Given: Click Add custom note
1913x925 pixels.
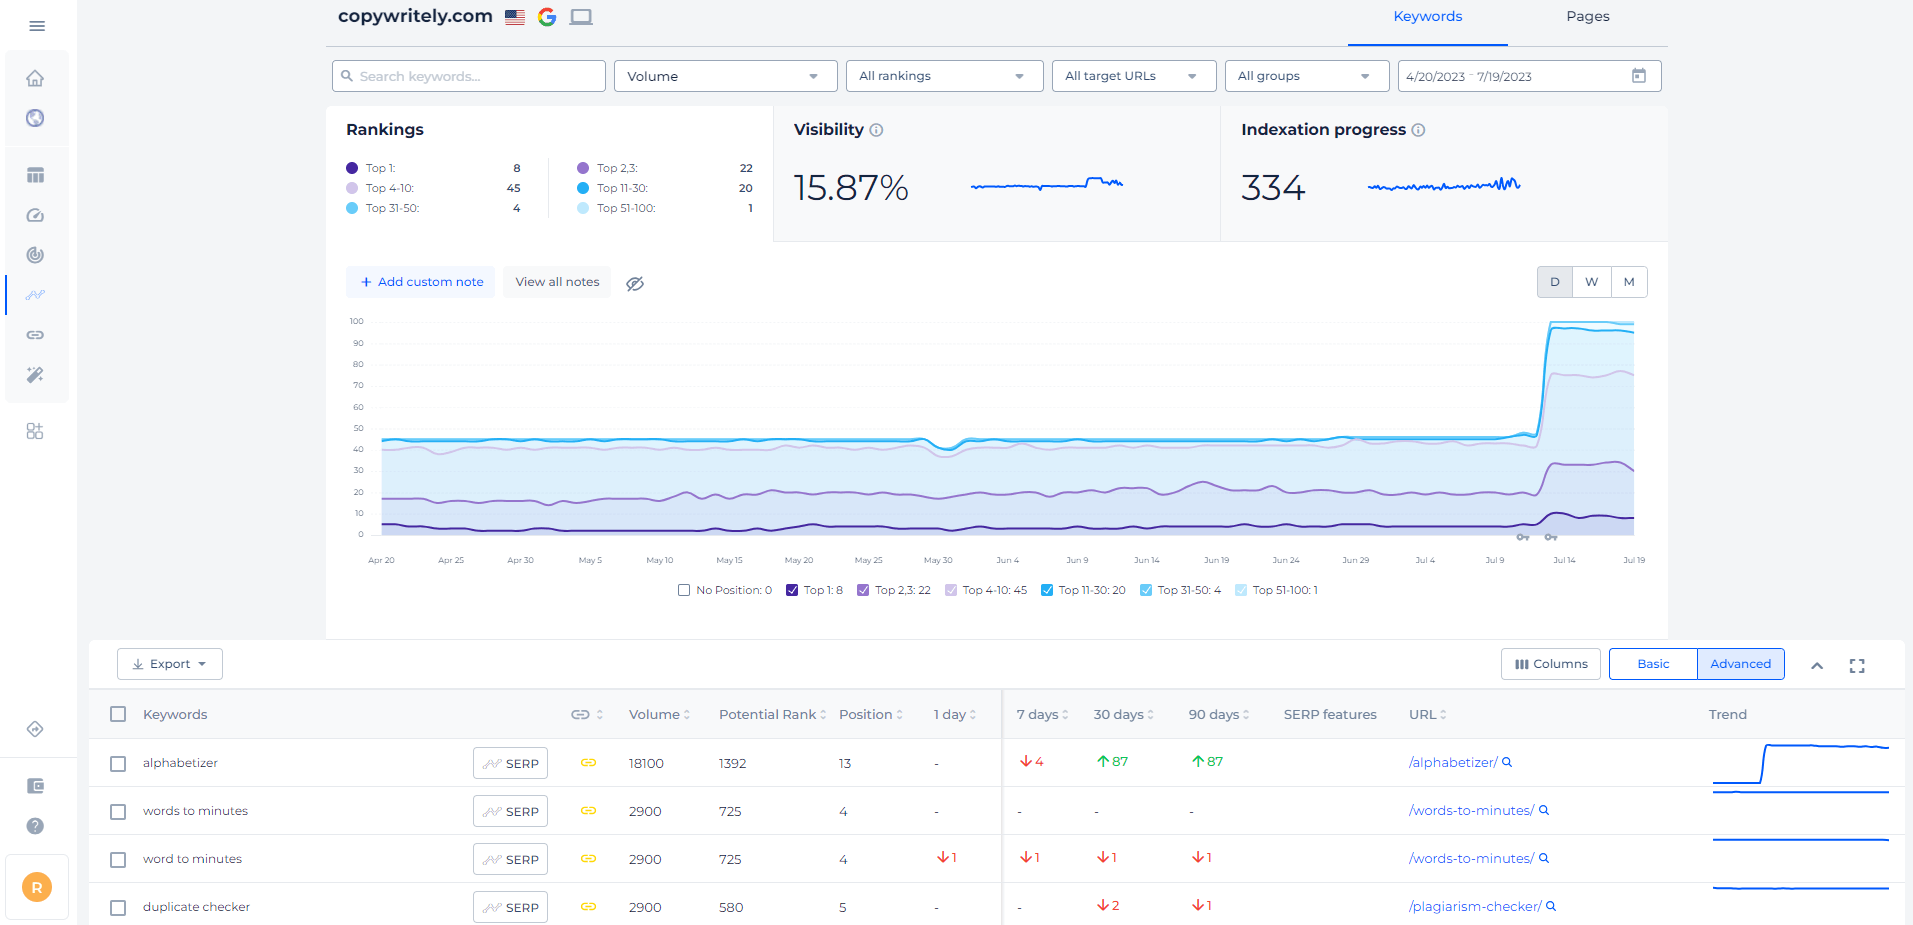Looking at the screenshot, I should (x=421, y=282).
